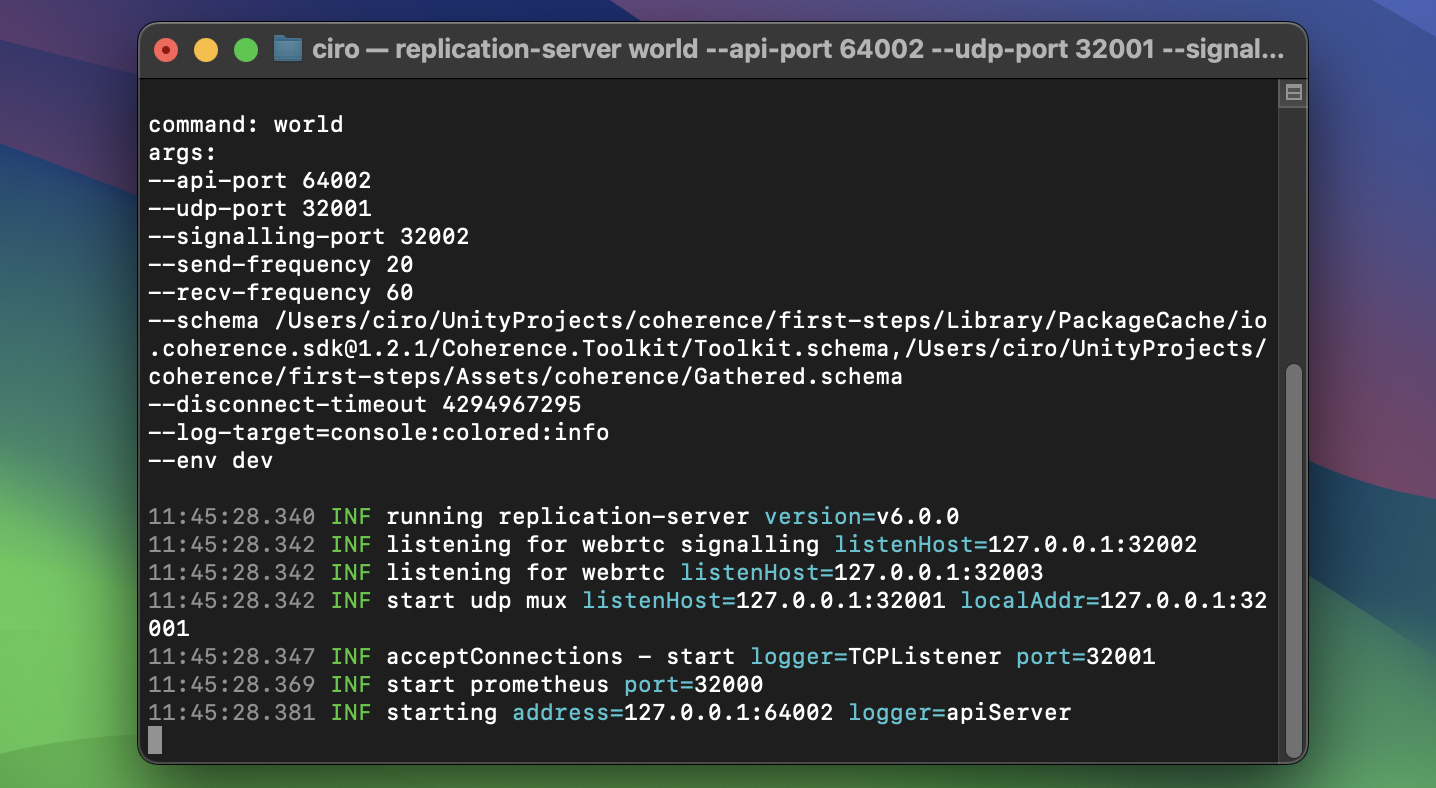
Task: Click the "--recv-frequency 60" line
Action: click(281, 293)
